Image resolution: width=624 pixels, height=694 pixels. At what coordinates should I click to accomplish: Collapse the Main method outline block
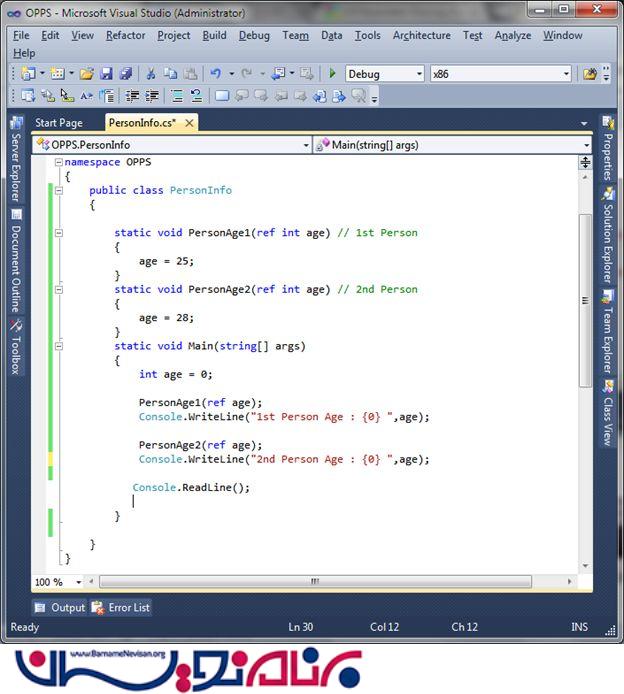(x=58, y=346)
